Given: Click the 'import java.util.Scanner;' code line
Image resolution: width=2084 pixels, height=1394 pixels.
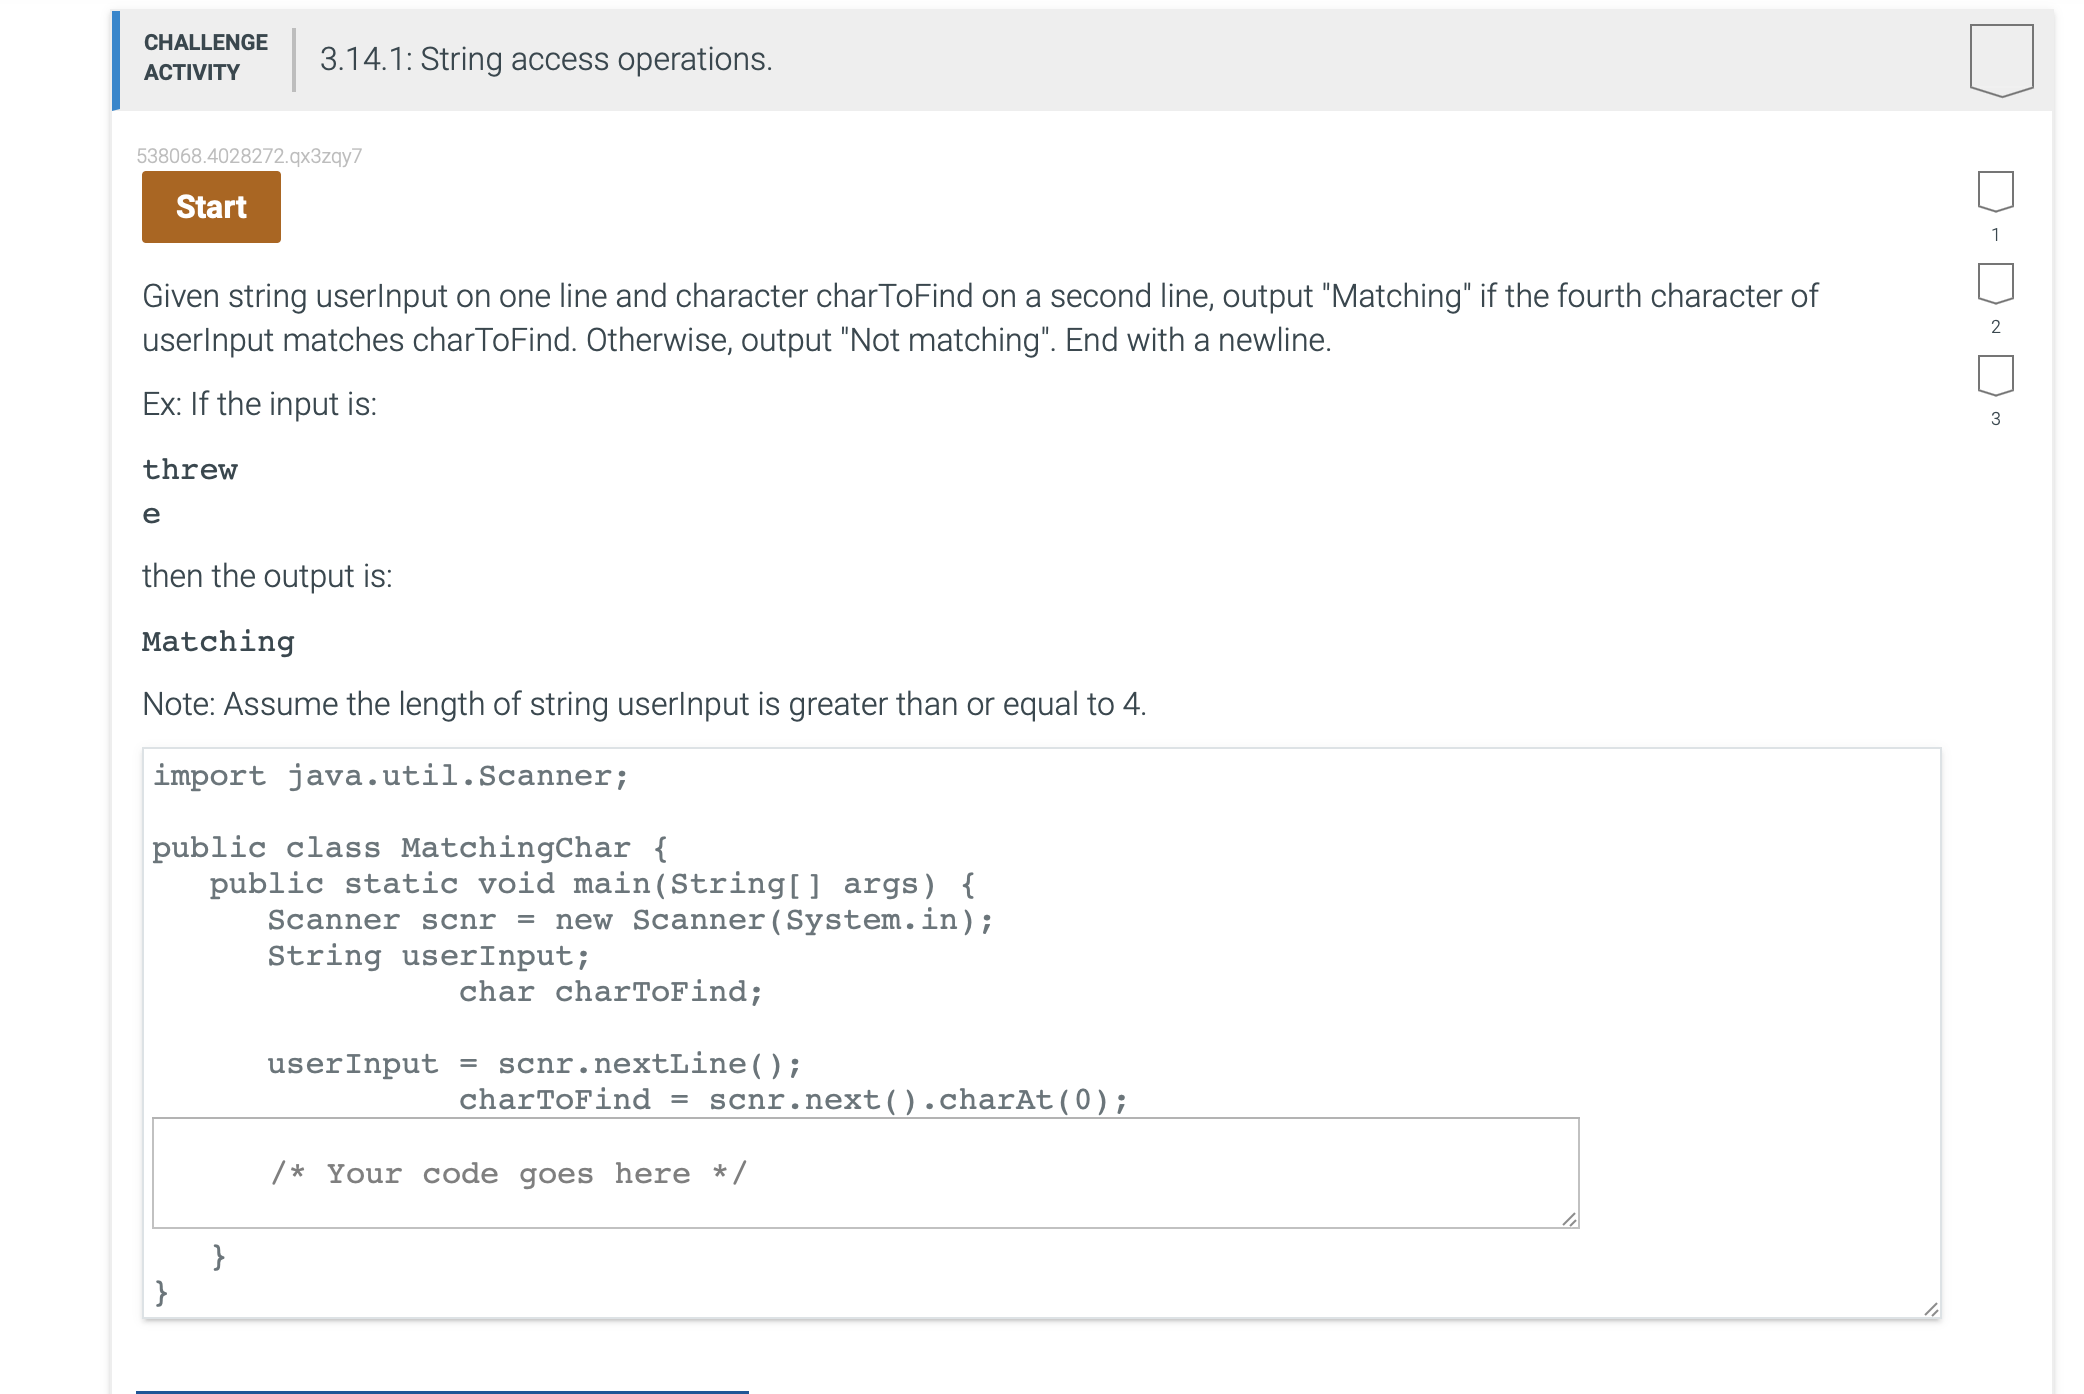Looking at the screenshot, I should [x=390, y=776].
